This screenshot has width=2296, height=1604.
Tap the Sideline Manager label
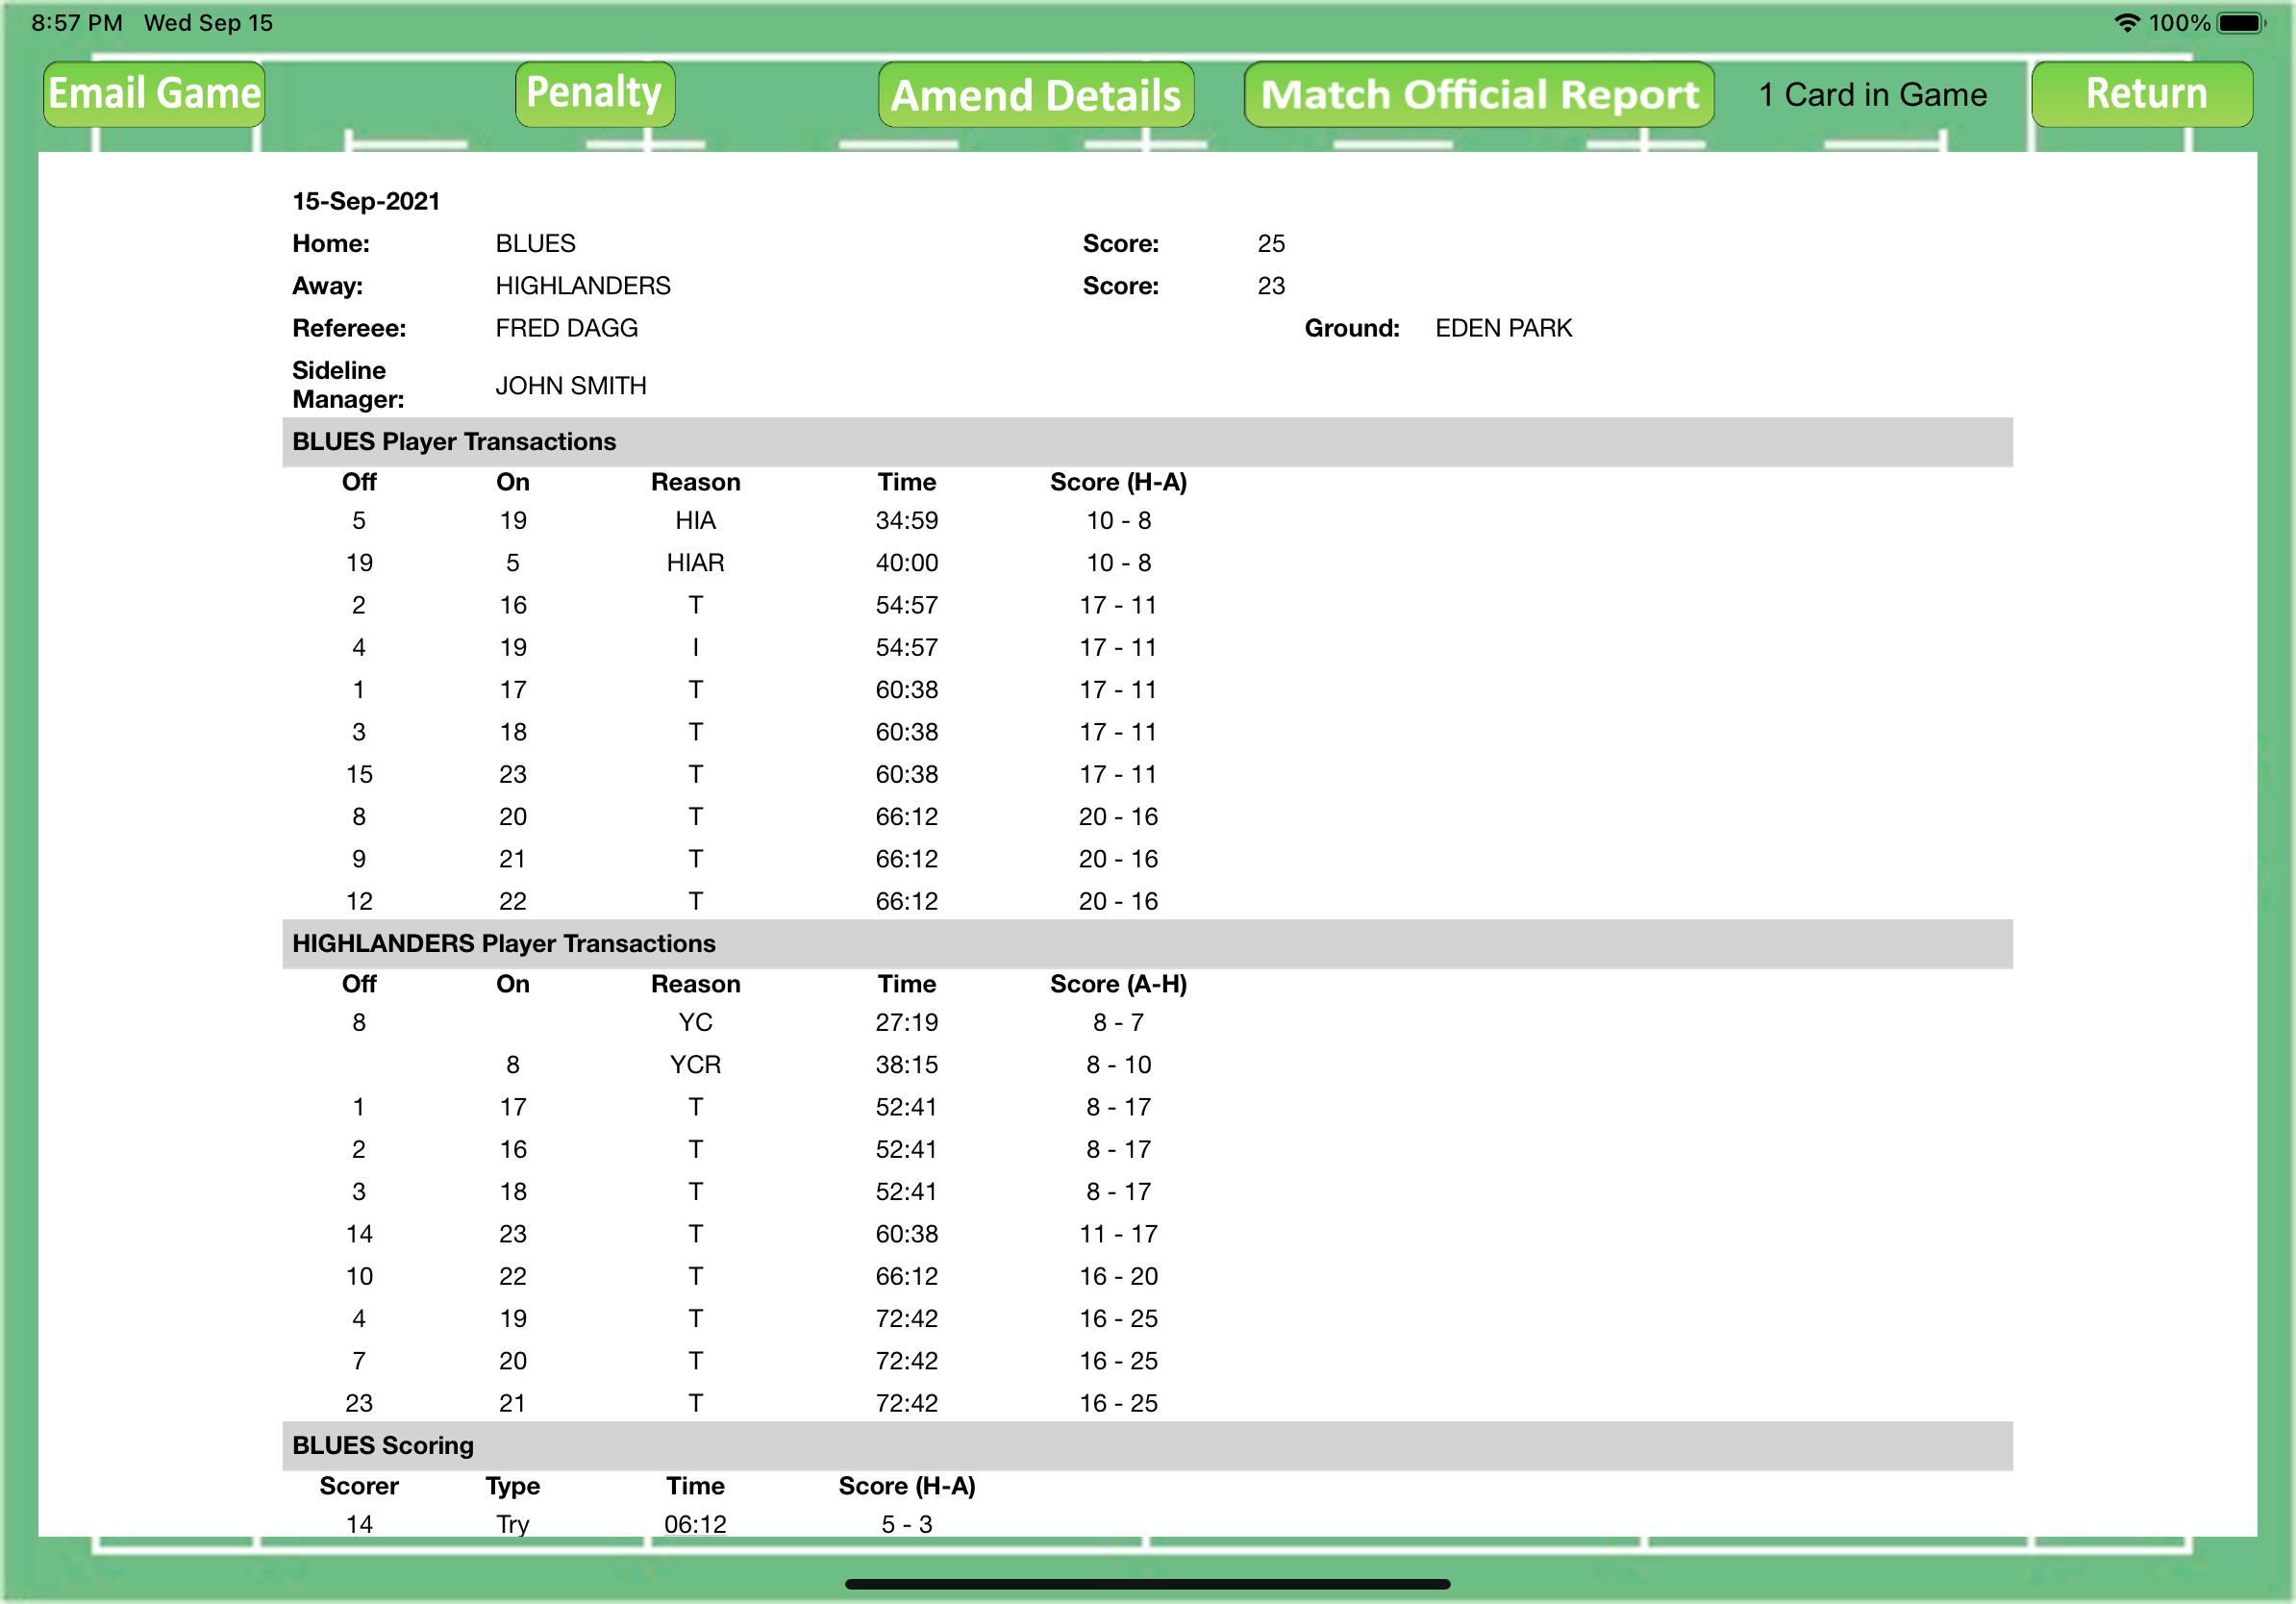(348, 385)
